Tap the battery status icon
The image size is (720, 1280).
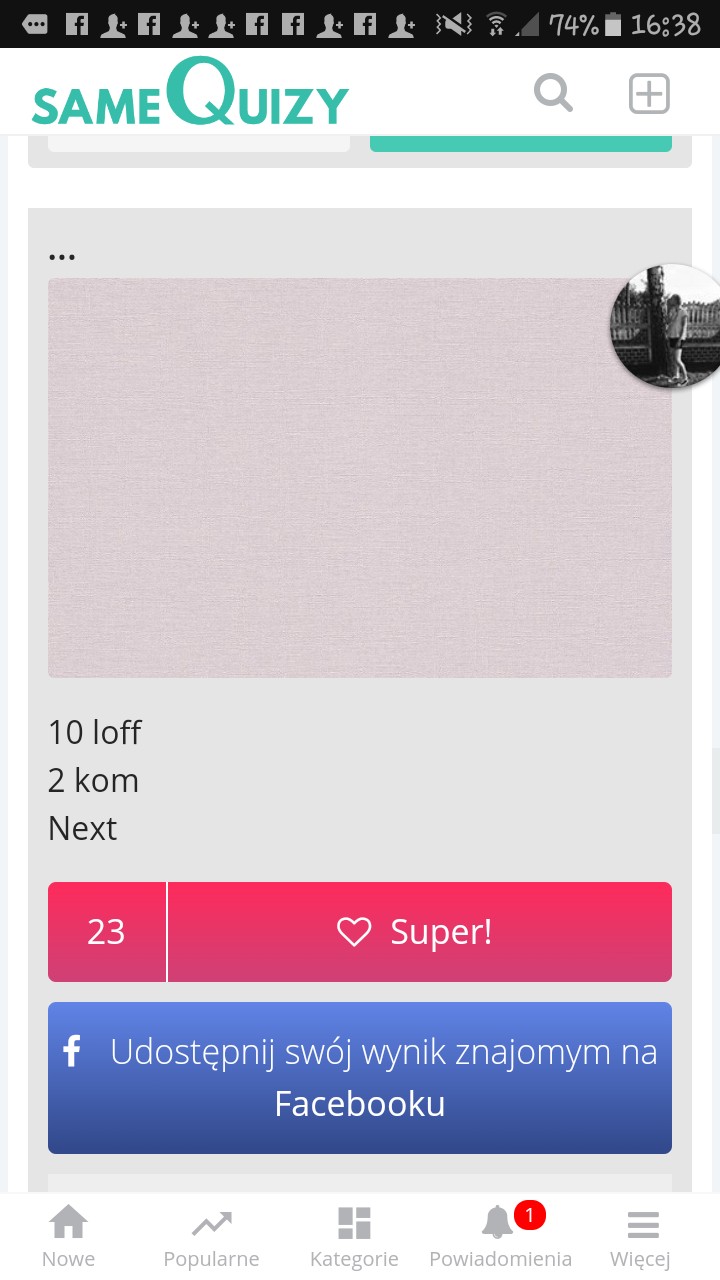click(613, 24)
